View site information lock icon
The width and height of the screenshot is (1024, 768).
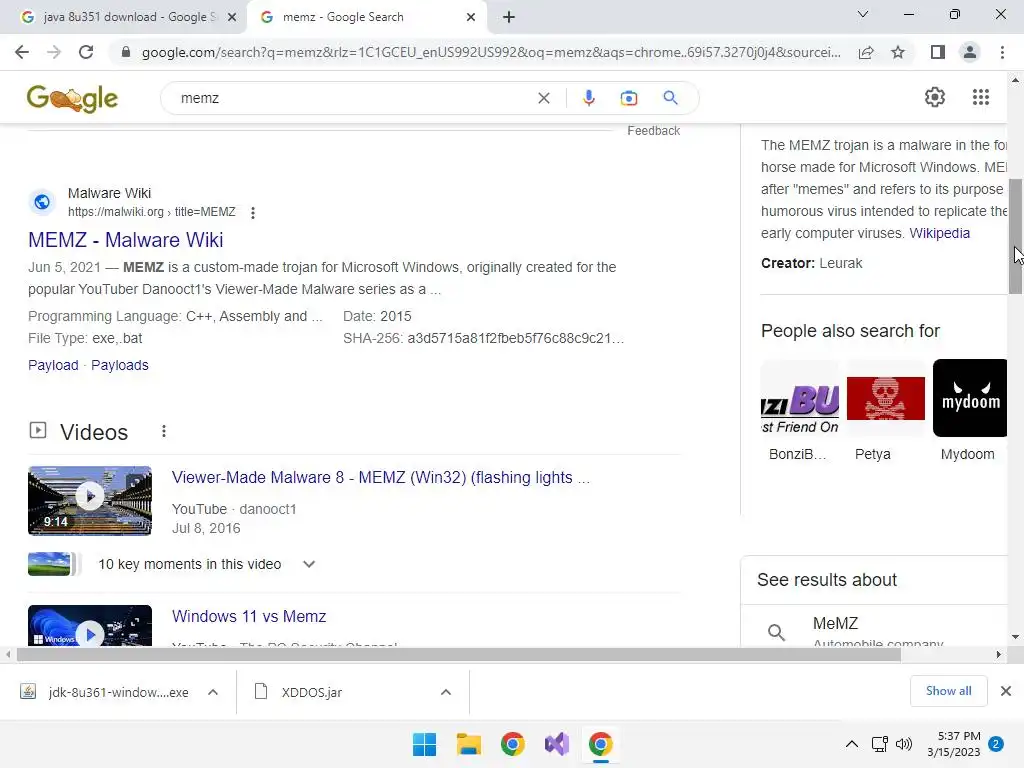point(125,52)
